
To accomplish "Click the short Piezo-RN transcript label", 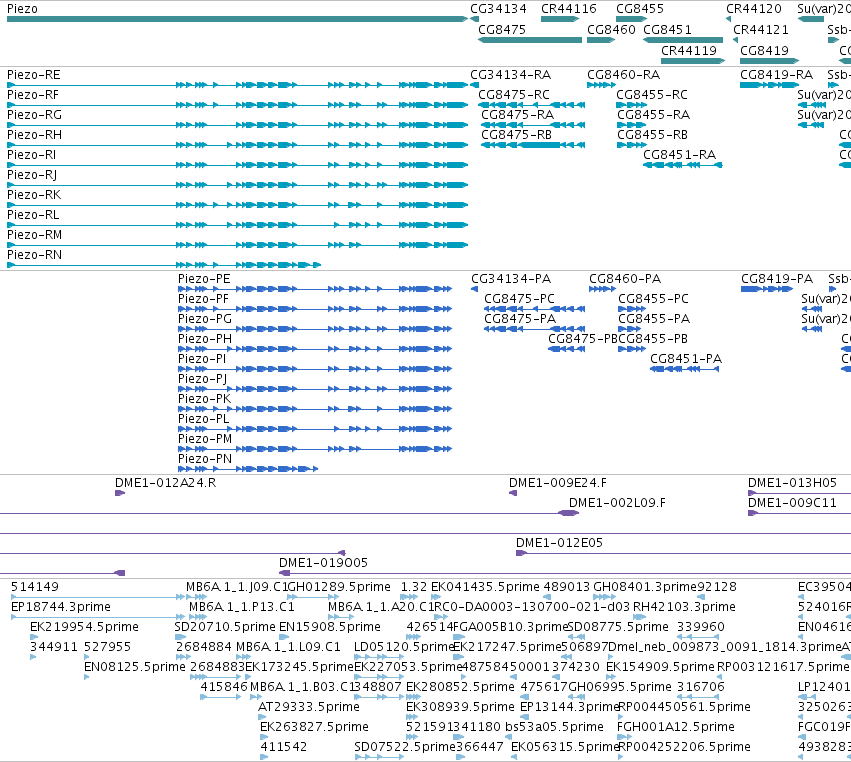I will tap(34, 255).
